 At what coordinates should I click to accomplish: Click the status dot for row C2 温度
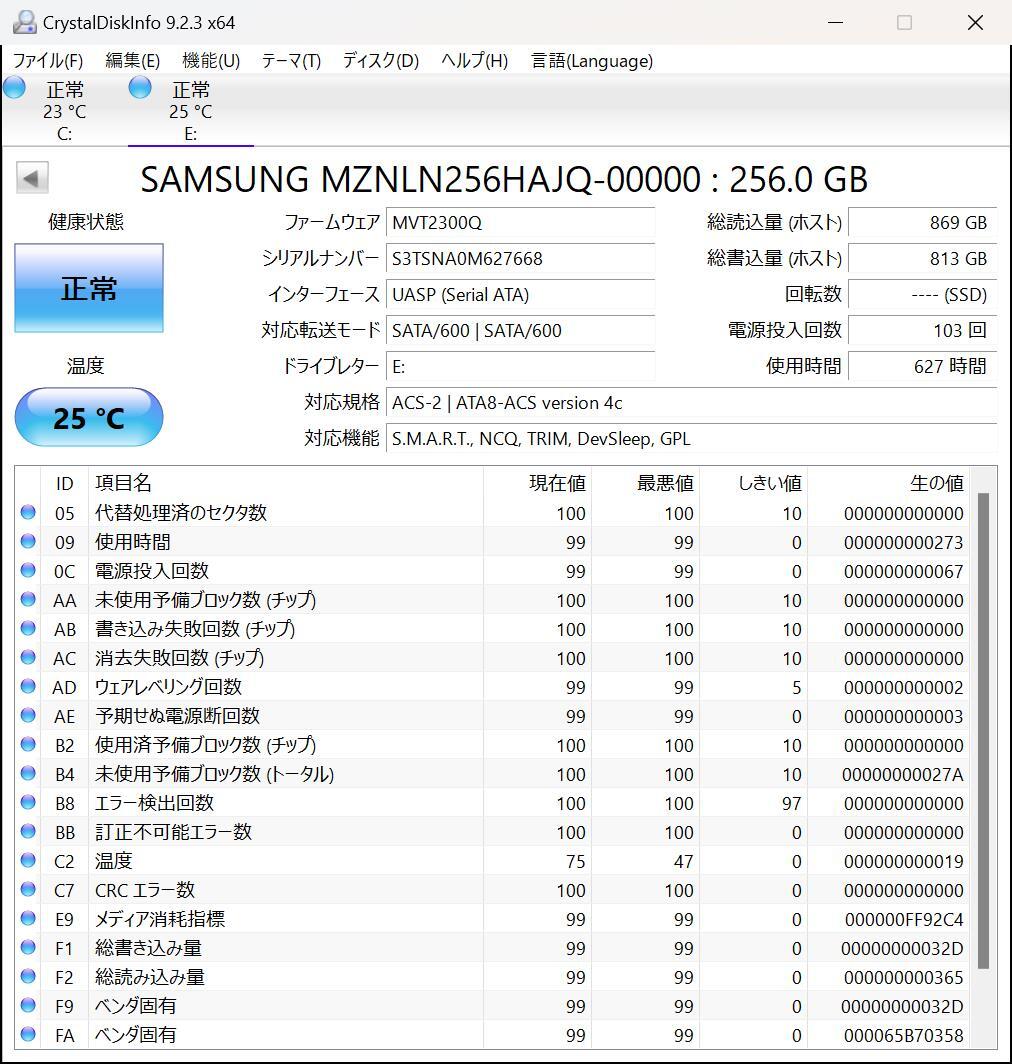pos(28,860)
